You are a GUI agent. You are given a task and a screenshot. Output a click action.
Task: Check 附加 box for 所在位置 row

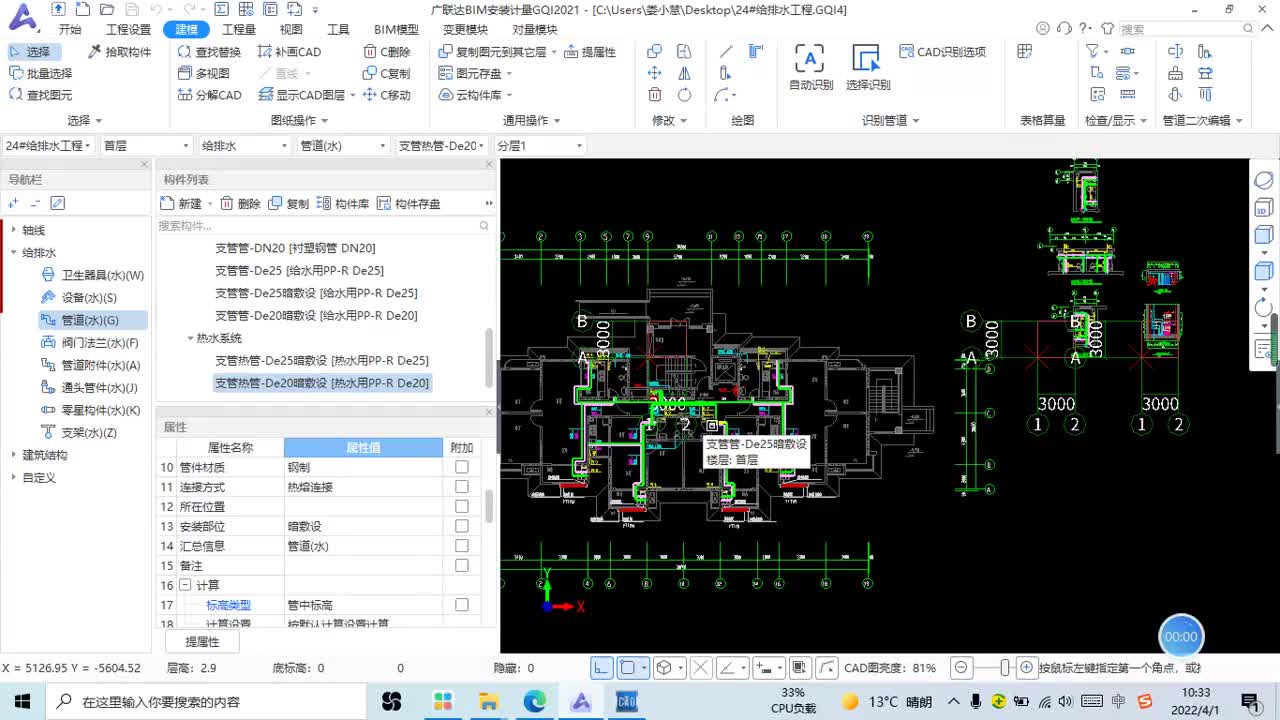click(461, 507)
